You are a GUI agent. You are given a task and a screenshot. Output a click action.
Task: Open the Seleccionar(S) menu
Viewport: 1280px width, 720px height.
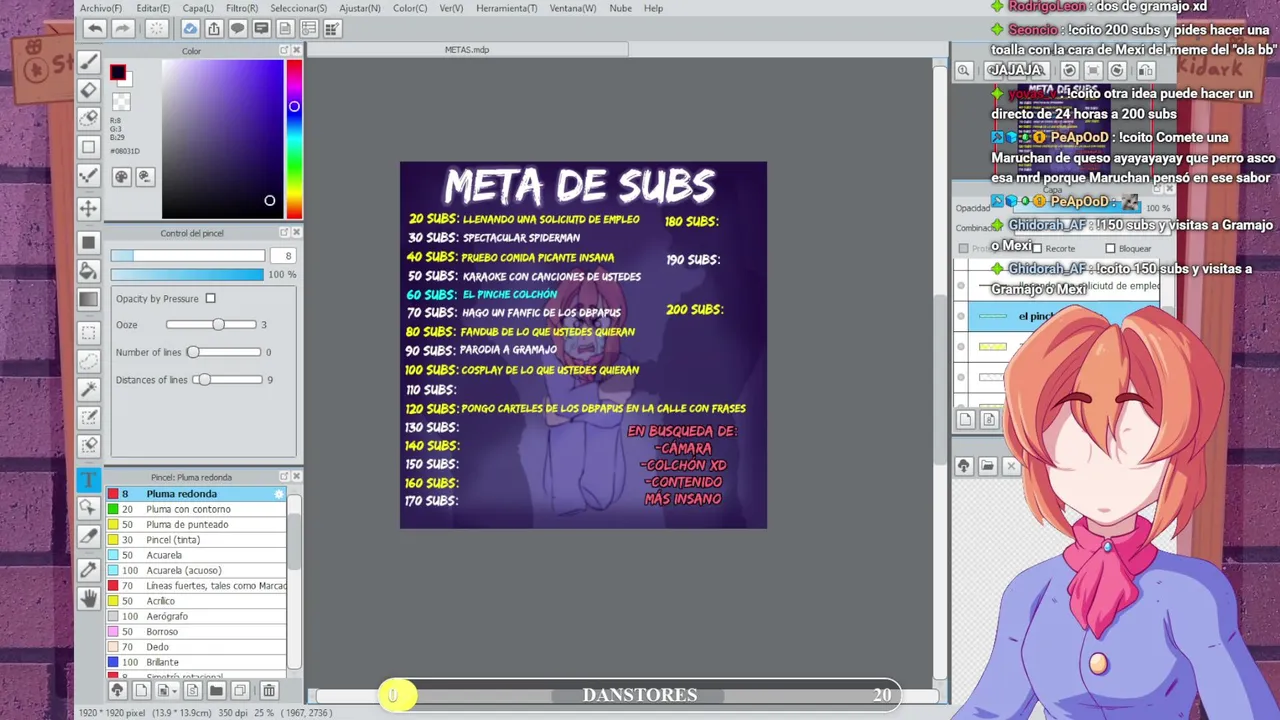coord(298,8)
